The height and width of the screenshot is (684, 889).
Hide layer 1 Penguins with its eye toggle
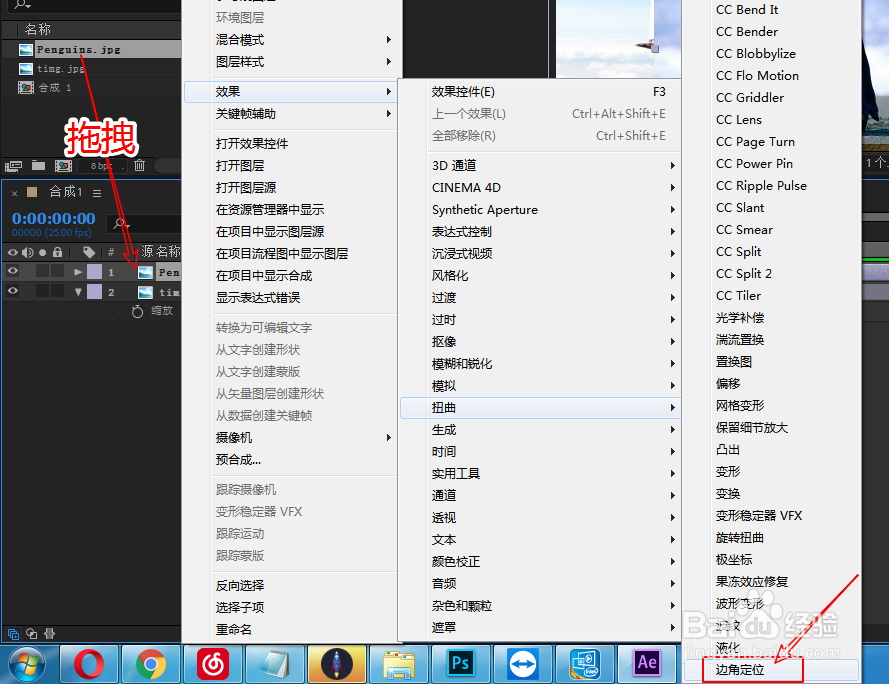pyautogui.click(x=12, y=271)
